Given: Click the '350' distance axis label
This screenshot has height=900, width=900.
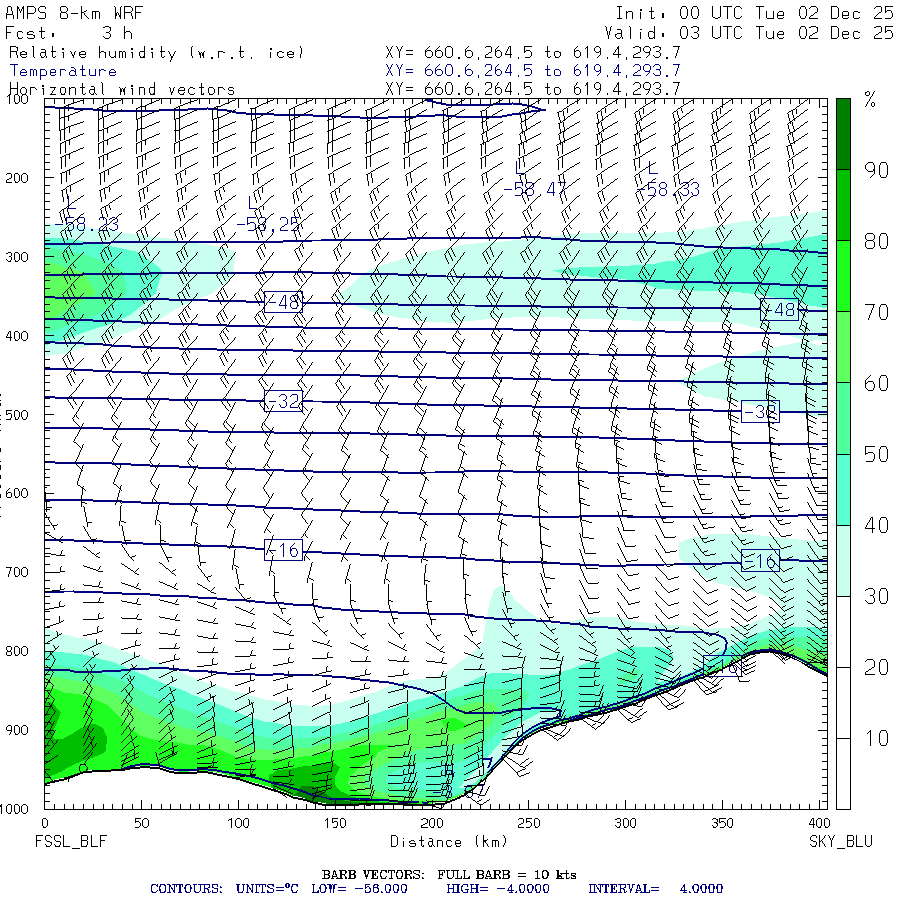Looking at the screenshot, I should (722, 824).
